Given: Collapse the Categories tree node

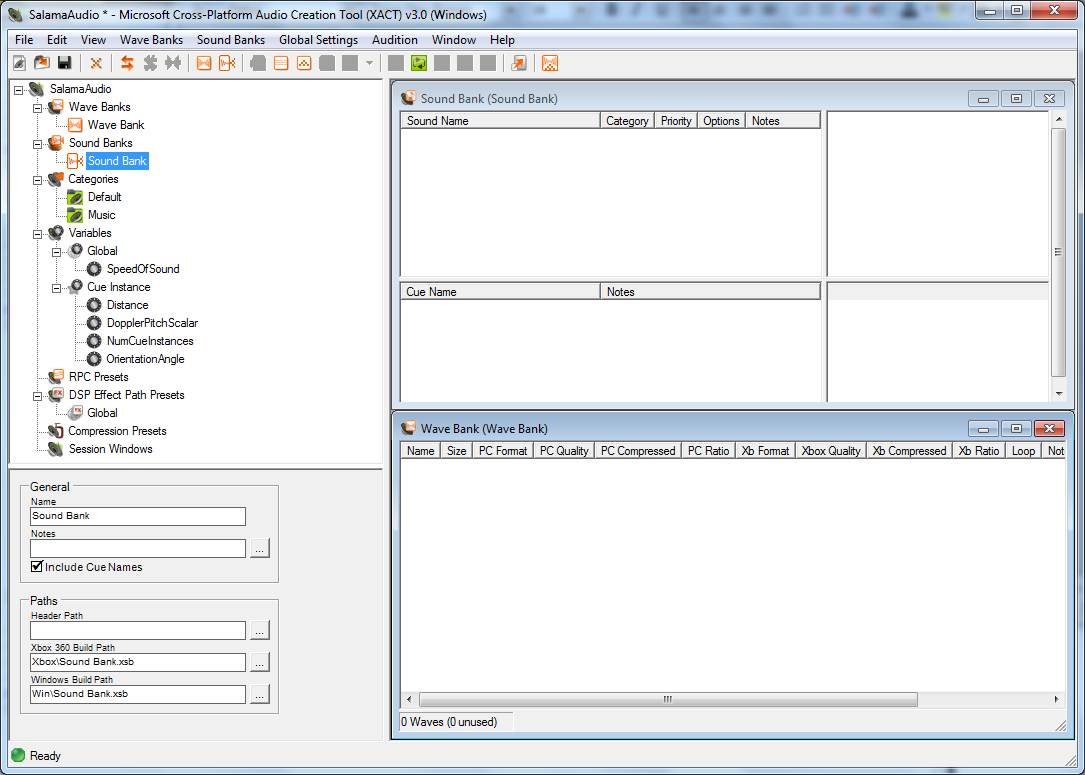Looking at the screenshot, I should [37, 179].
